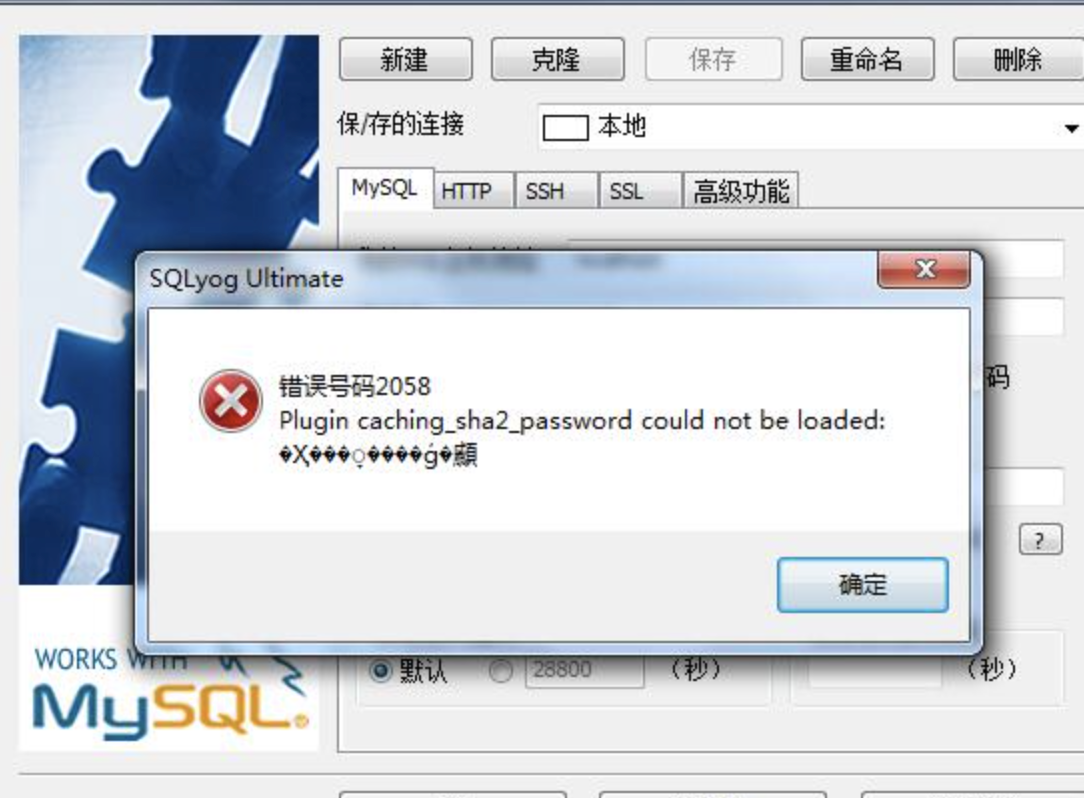Expand the 本地 connection combo box
This screenshot has height=798, width=1084.
[810, 127]
